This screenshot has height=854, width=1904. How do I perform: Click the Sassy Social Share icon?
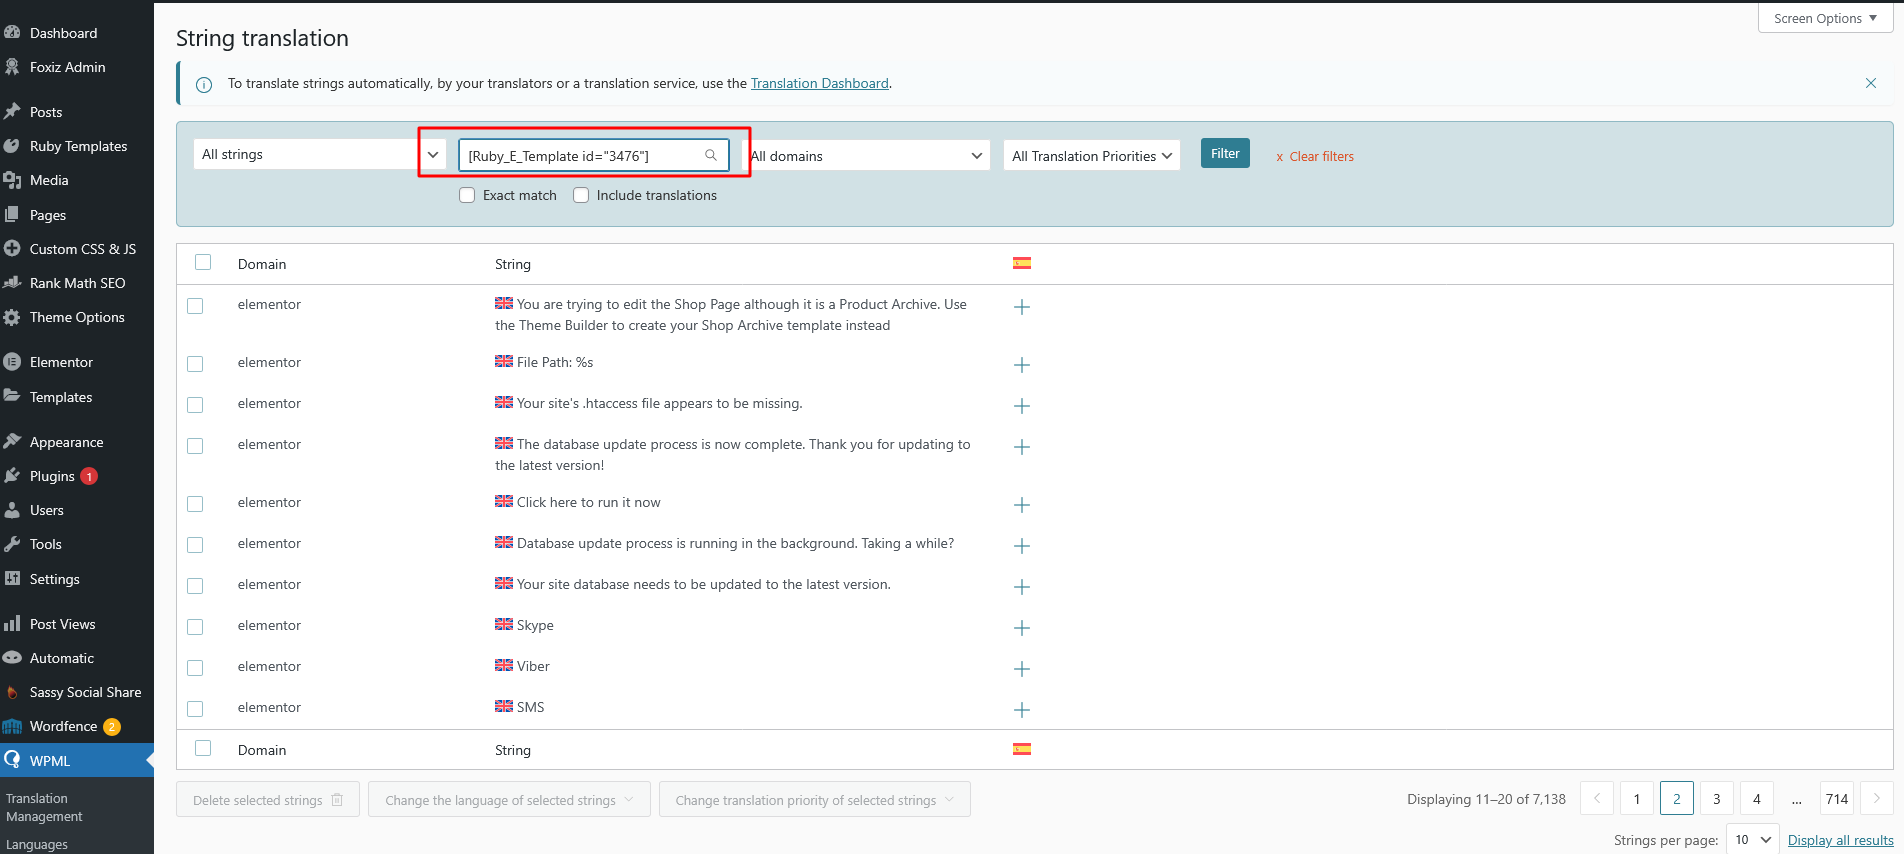(12, 692)
